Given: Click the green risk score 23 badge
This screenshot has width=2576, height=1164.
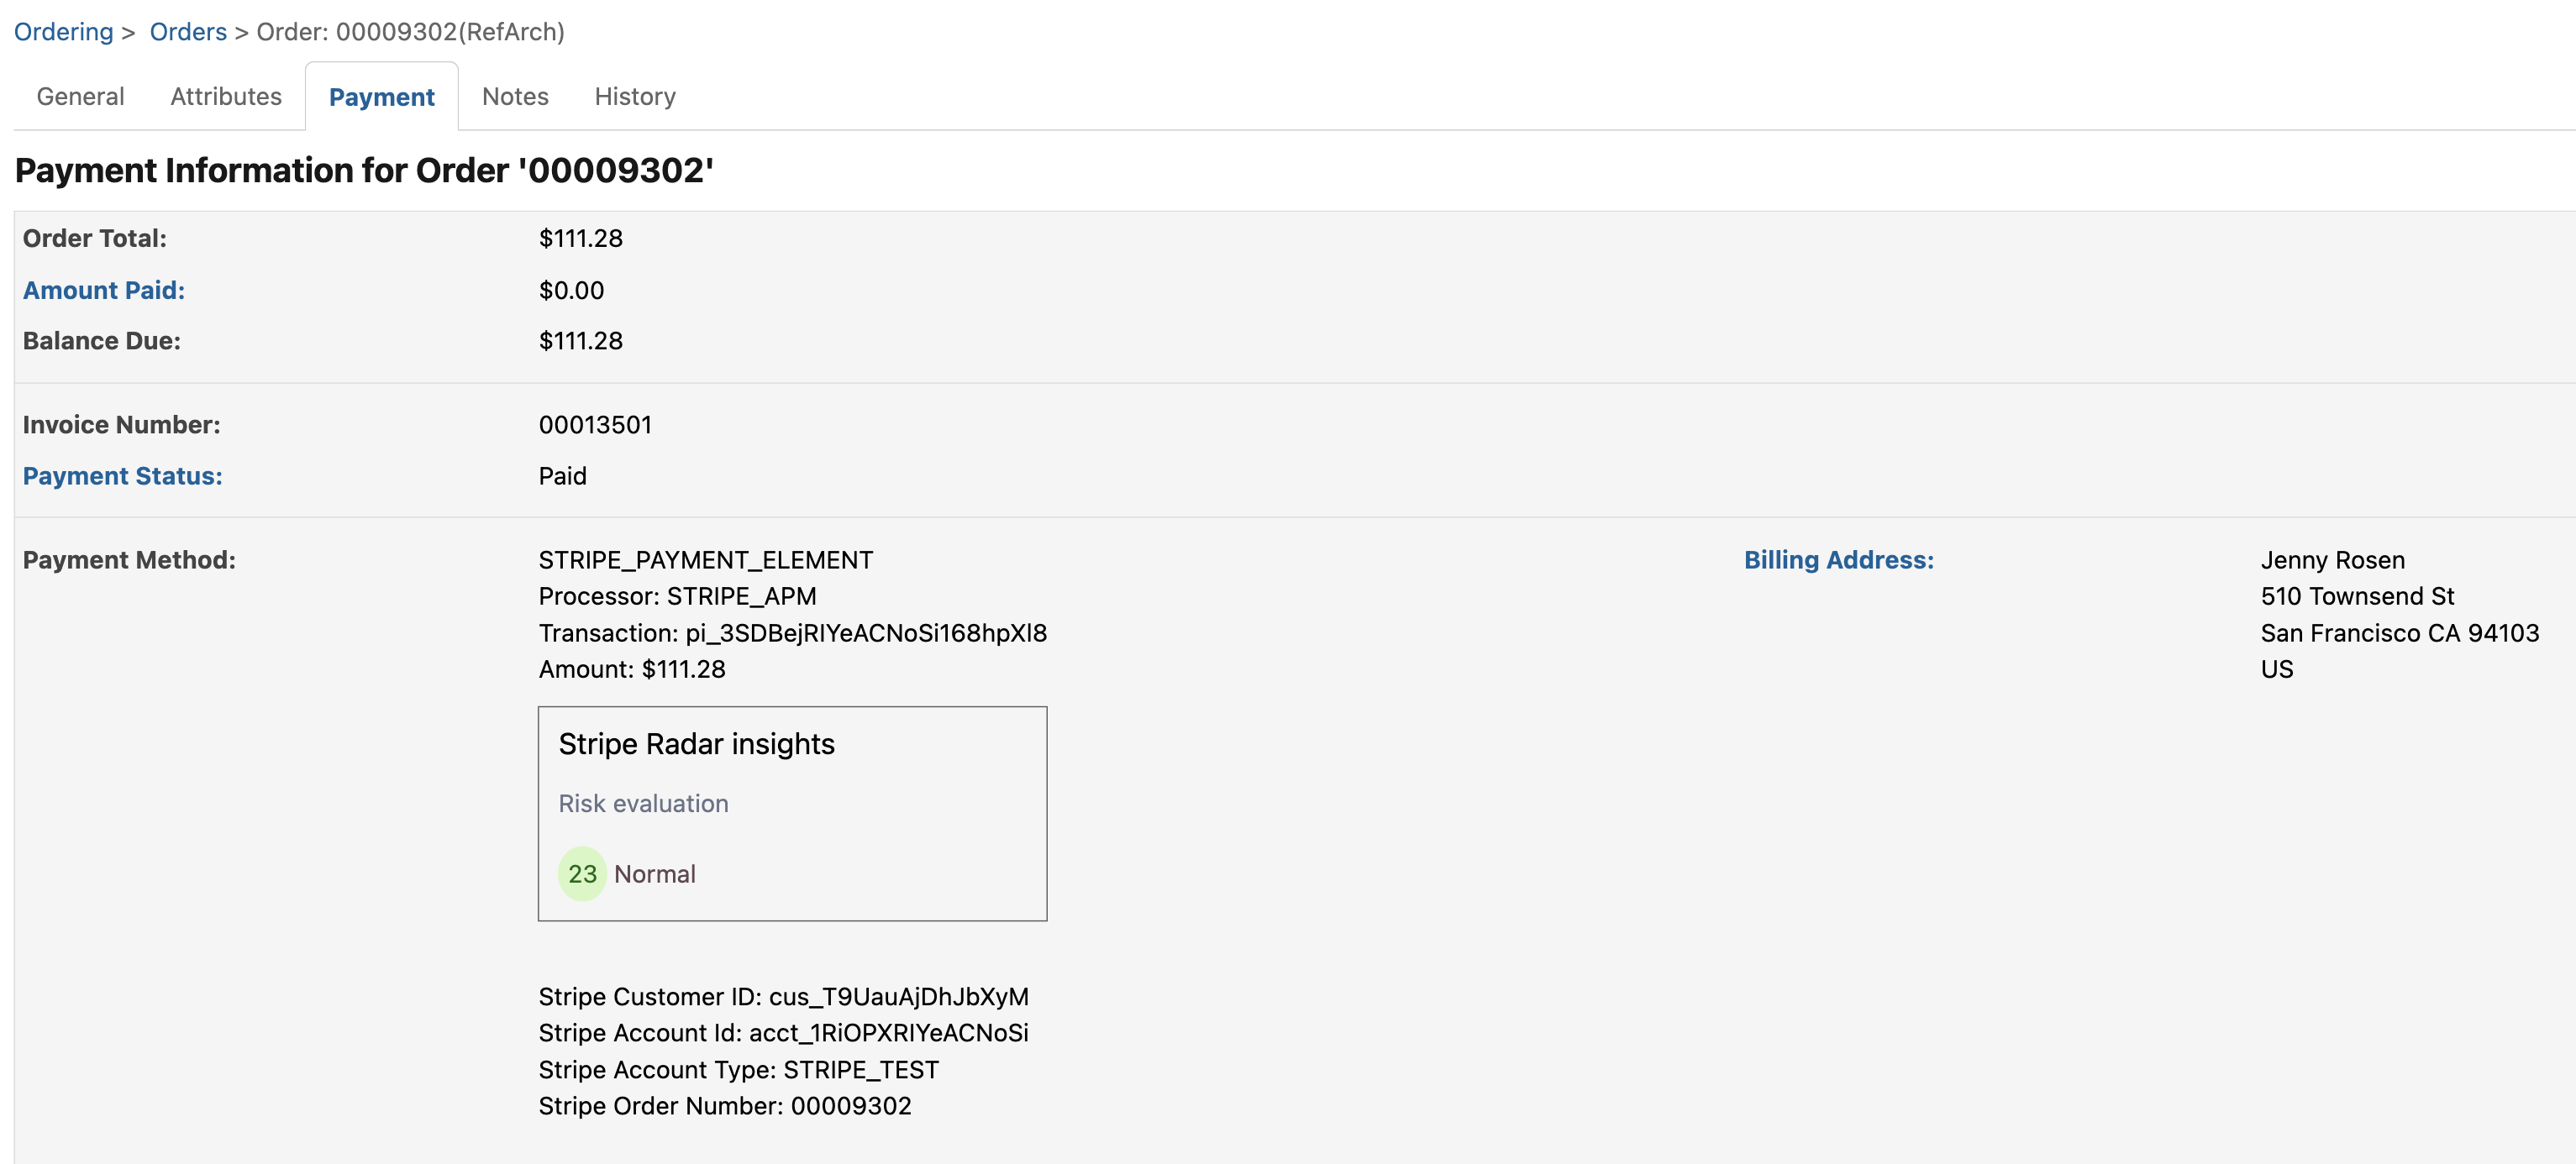Looking at the screenshot, I should pyautogui.click(x=582, y=874).
